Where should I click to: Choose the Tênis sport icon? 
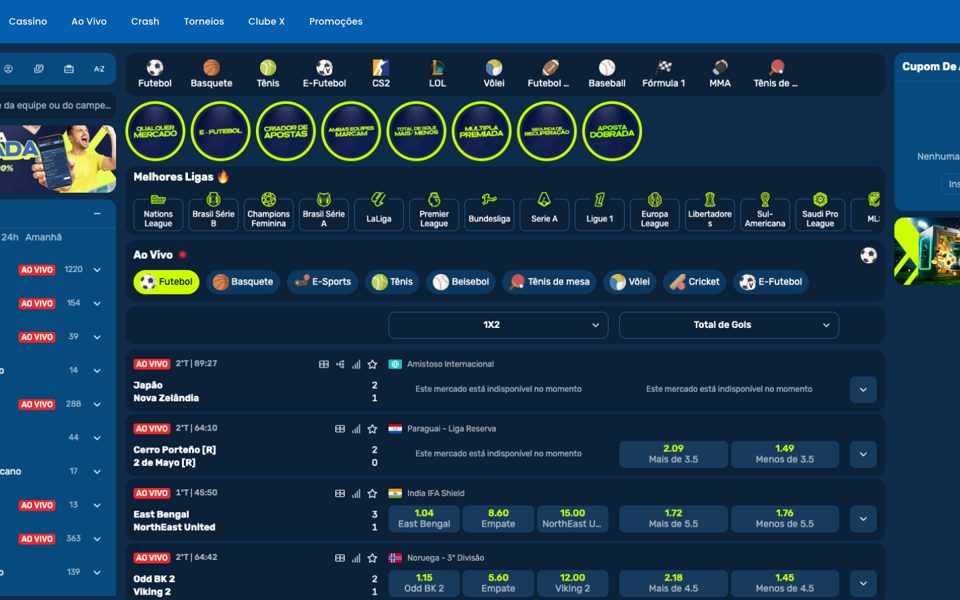pyautogui.click(x=268, y=73)
